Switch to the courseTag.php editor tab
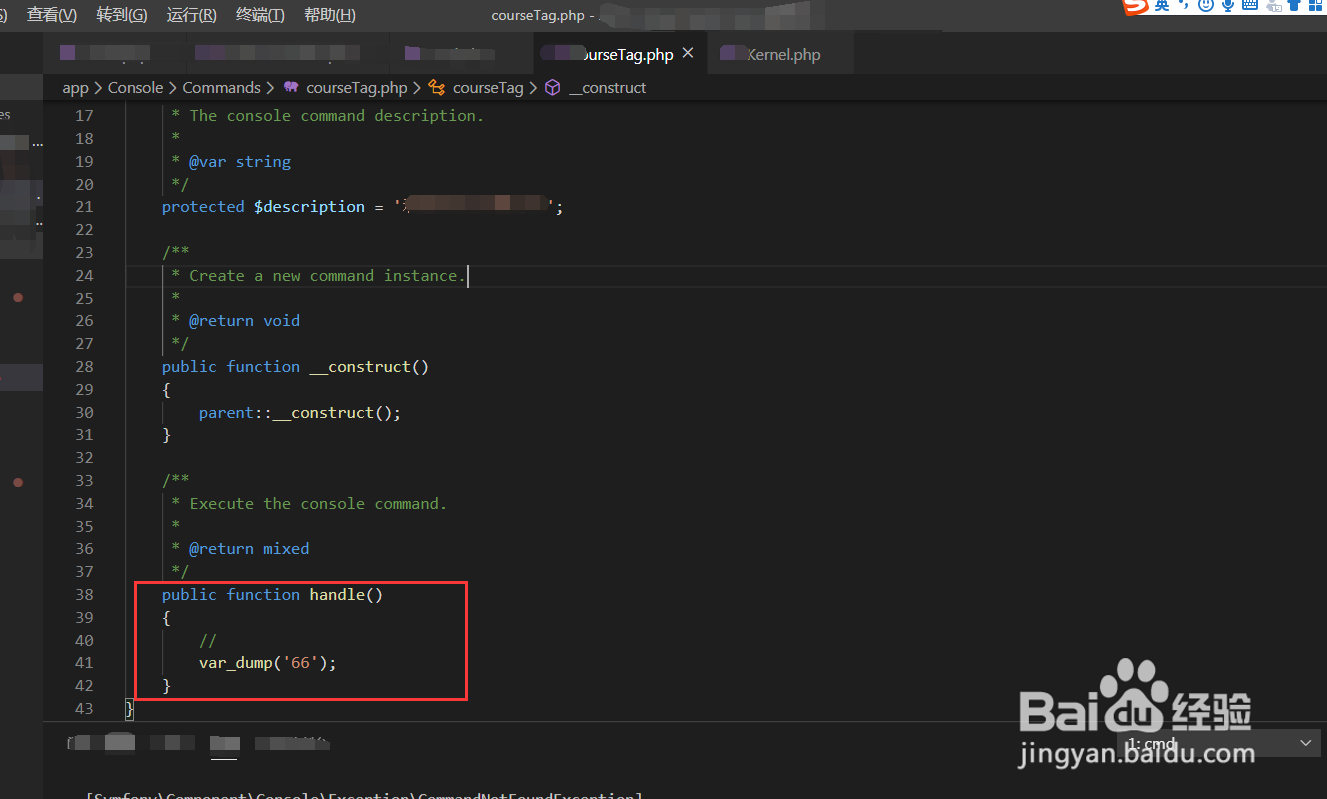 tap(620, 54)
